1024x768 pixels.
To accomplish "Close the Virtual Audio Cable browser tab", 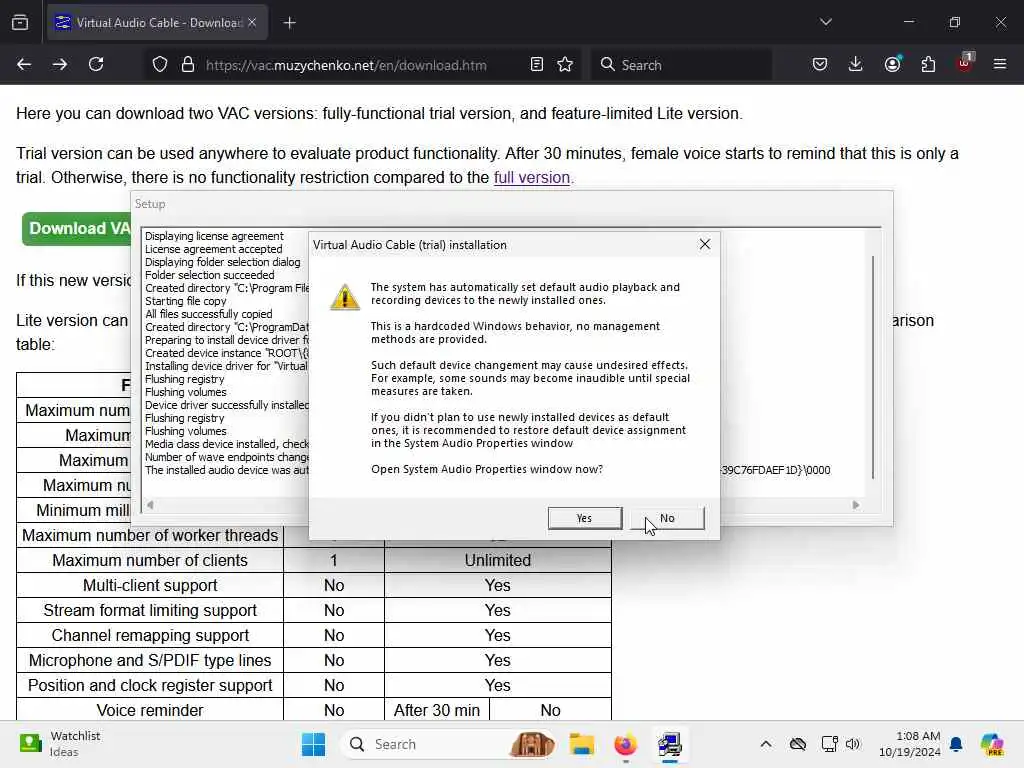I will click(x=252, y=23).
